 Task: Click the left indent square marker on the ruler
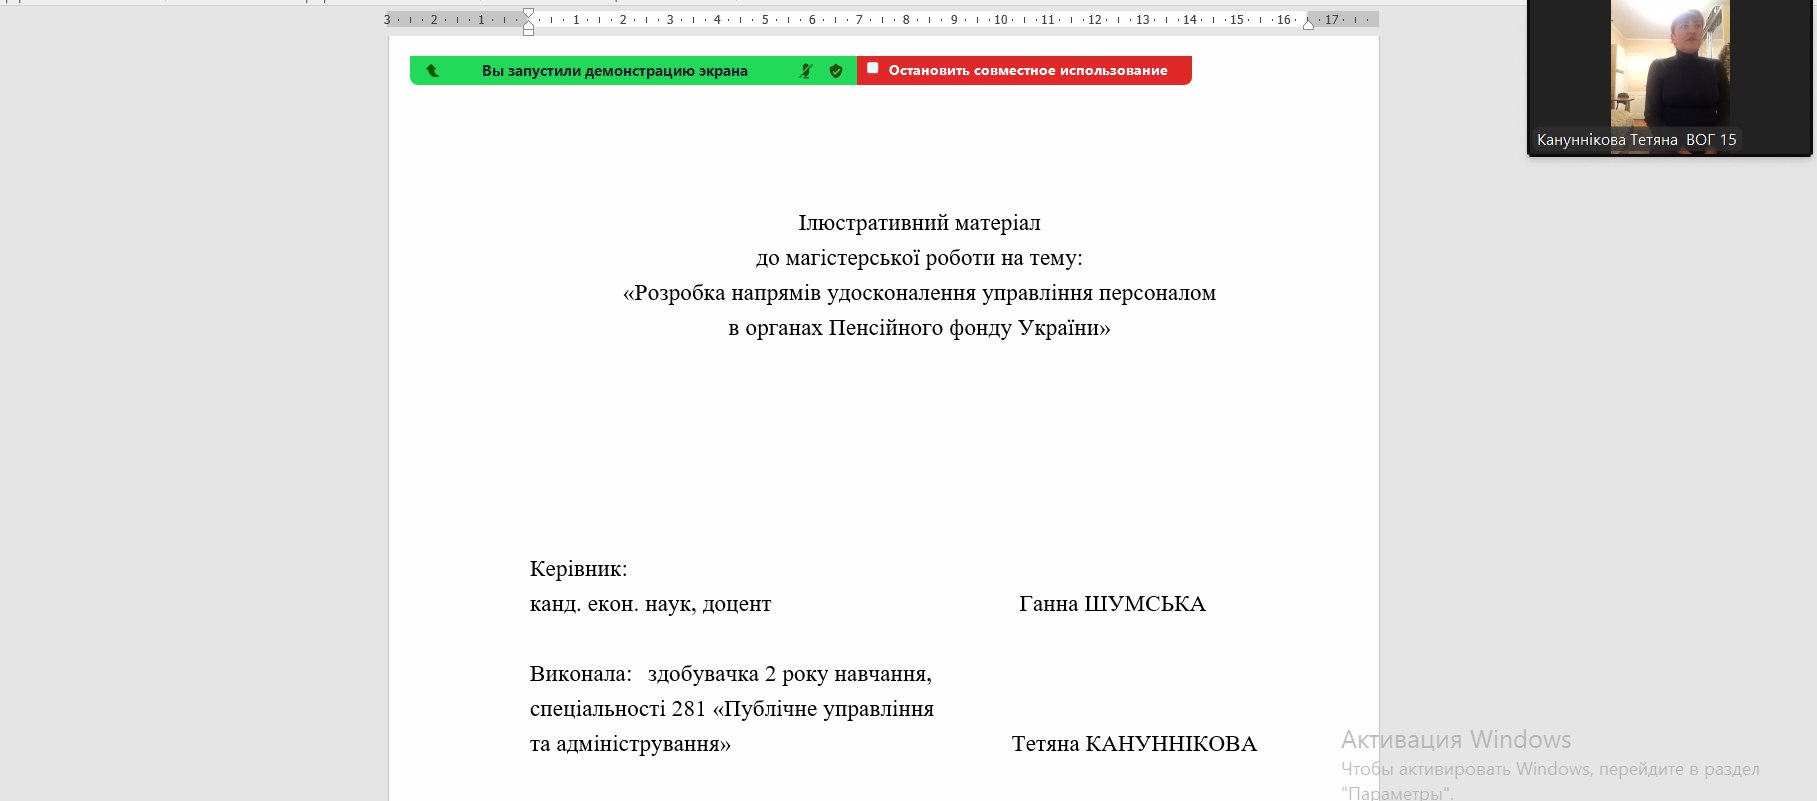coord(528,31)
